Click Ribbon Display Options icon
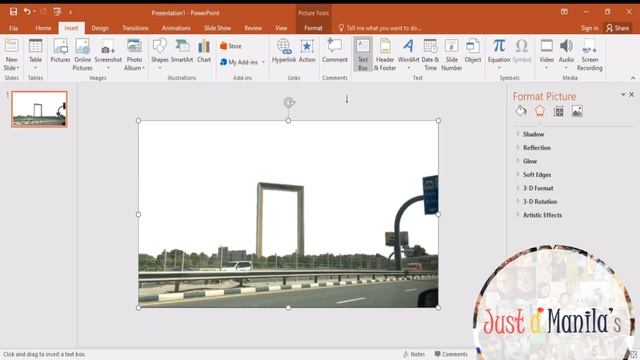640x360 pixels. click(564, 12)
